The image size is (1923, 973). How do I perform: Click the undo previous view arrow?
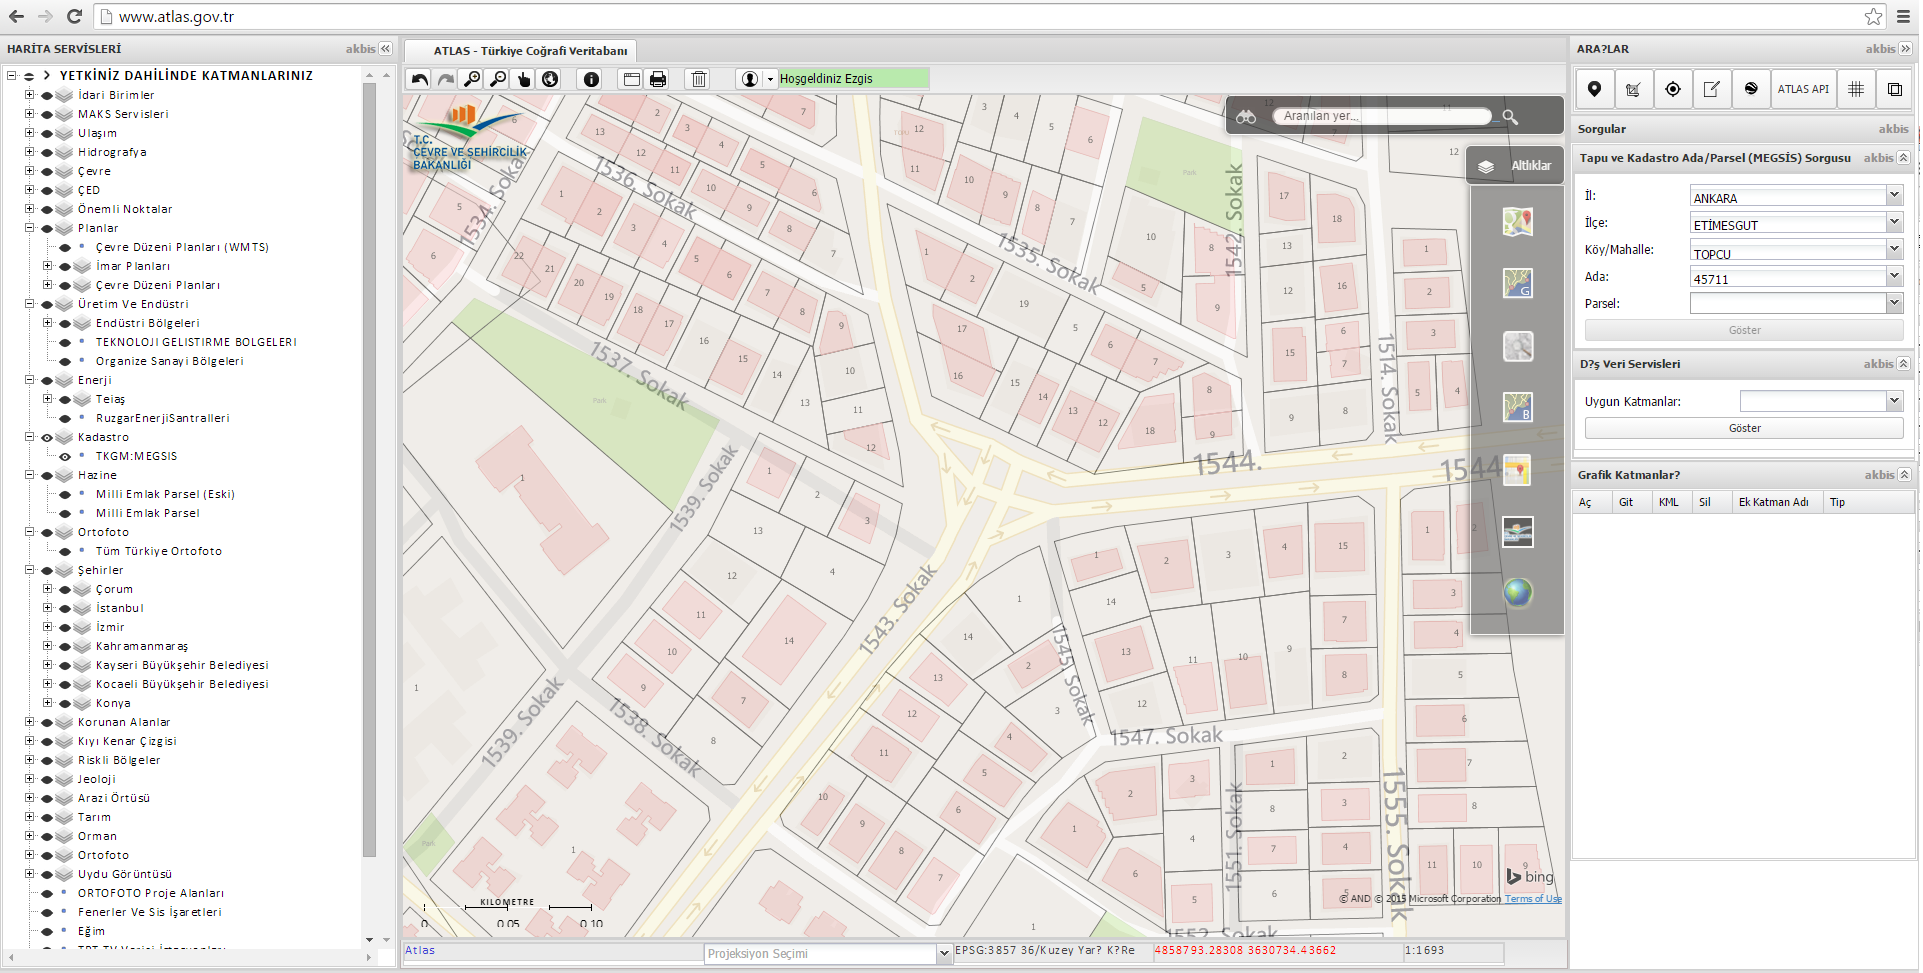(420, 79)
